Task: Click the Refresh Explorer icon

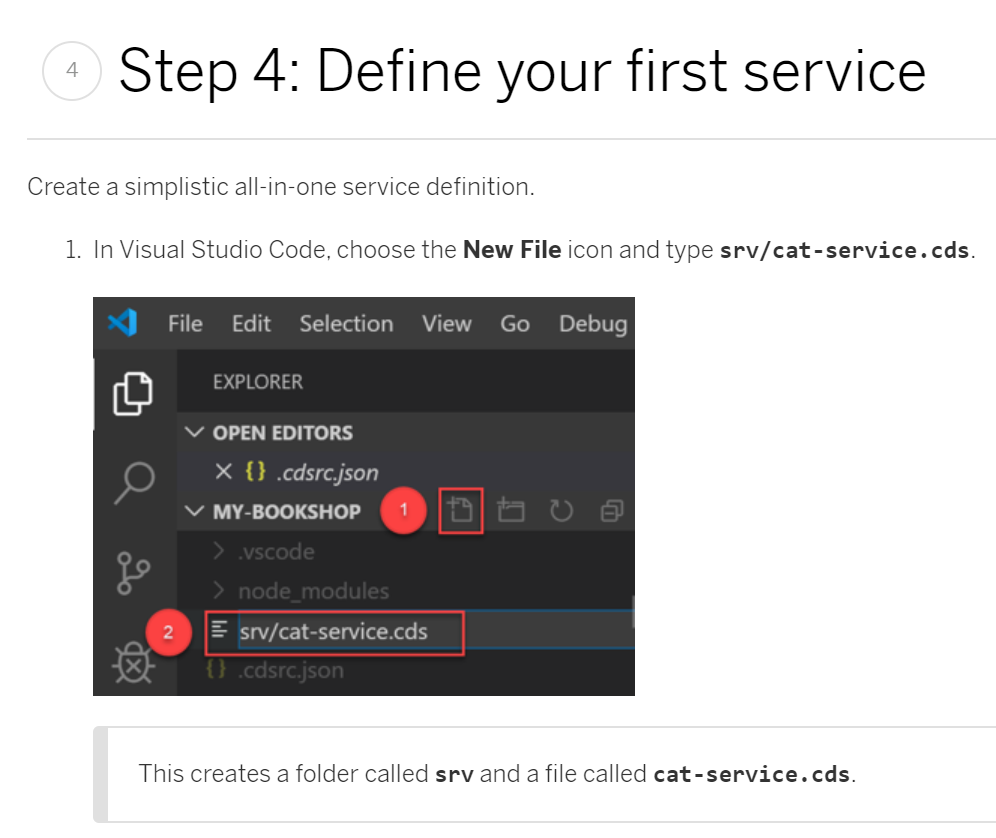Action: 561,510
